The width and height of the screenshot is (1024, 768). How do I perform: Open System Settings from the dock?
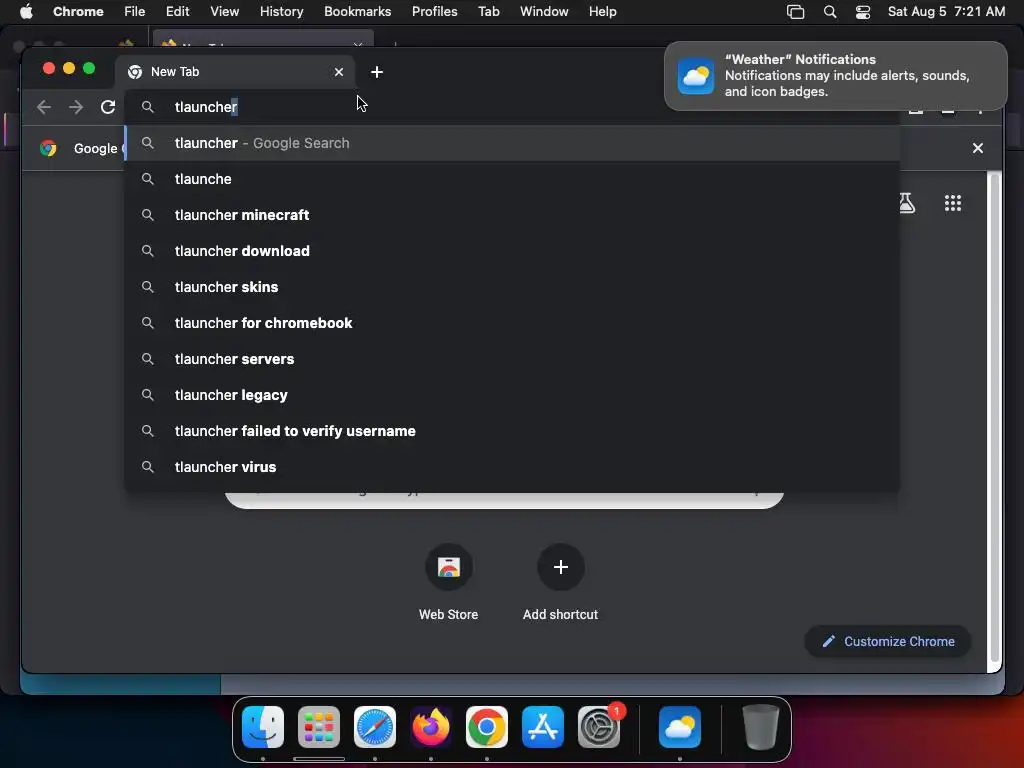[x=599, y=727]
